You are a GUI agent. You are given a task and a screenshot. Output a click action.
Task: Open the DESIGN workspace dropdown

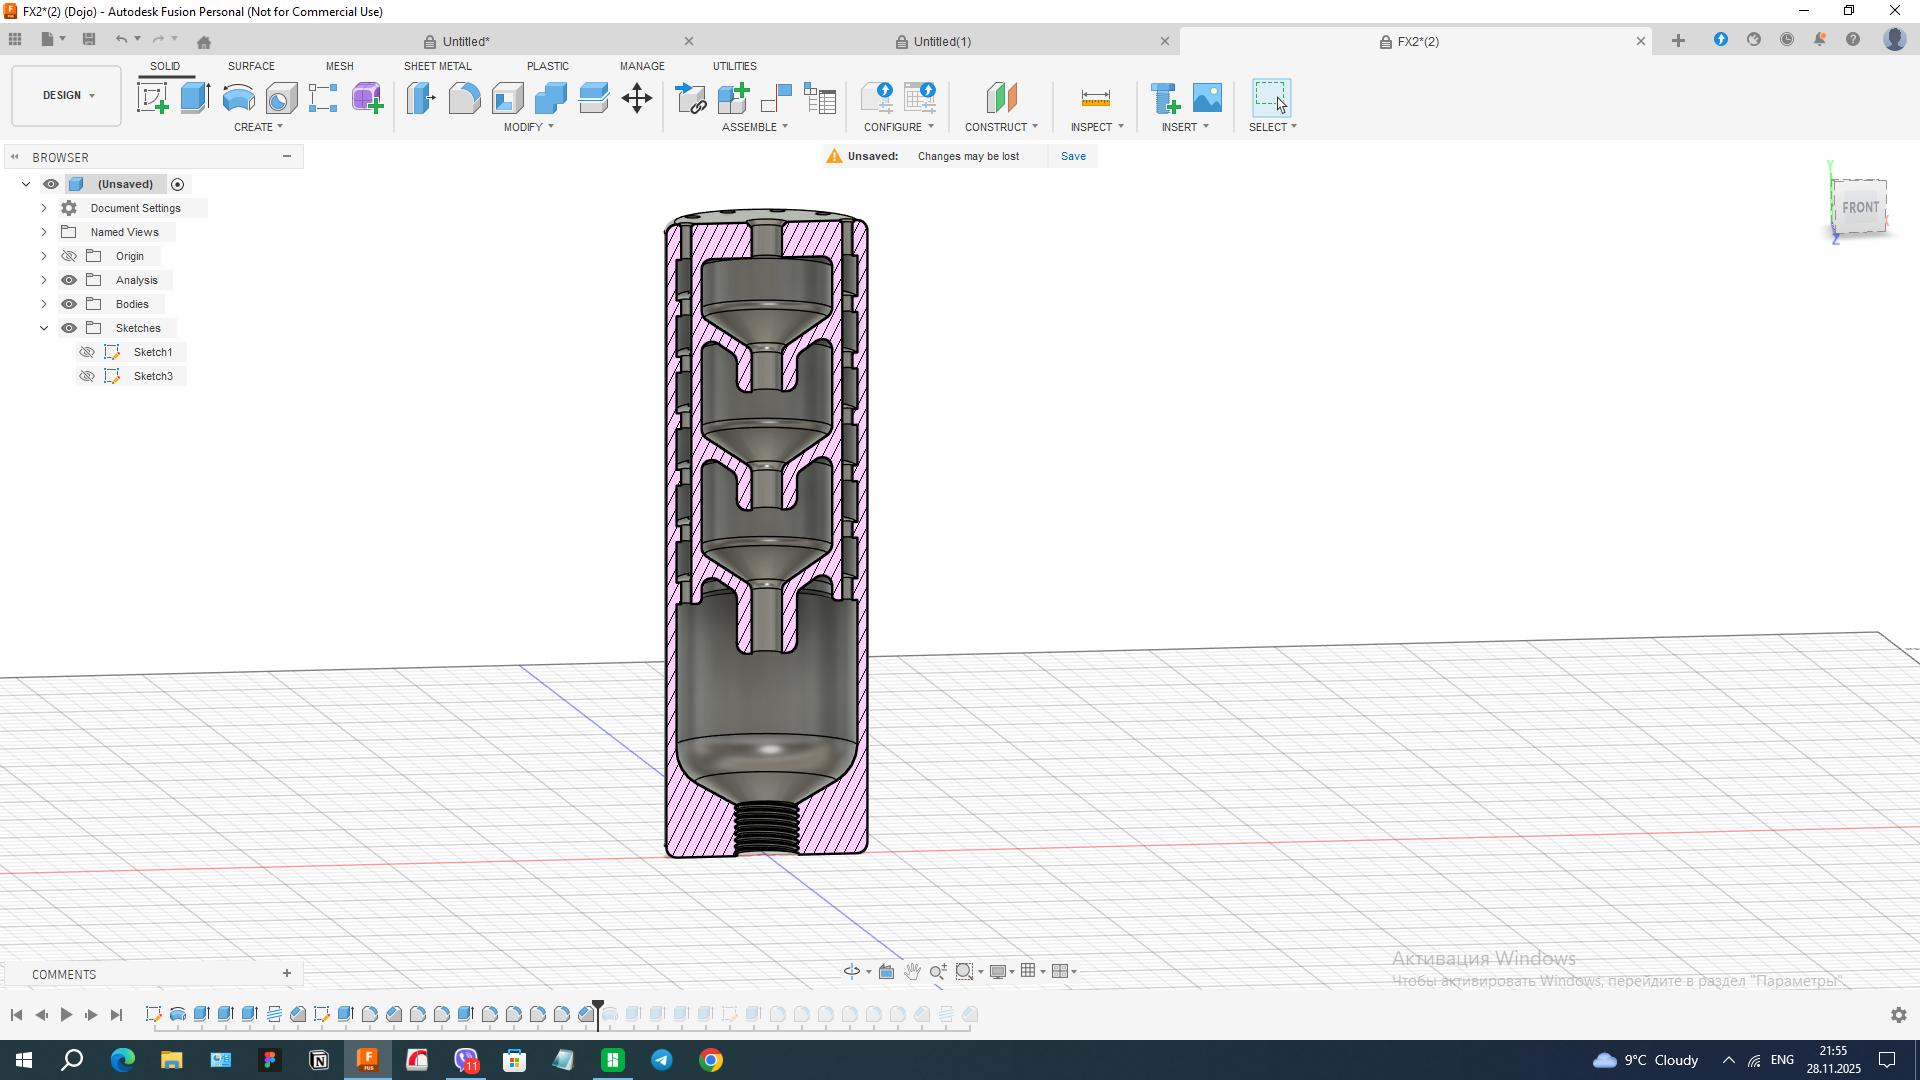[67, 96]
